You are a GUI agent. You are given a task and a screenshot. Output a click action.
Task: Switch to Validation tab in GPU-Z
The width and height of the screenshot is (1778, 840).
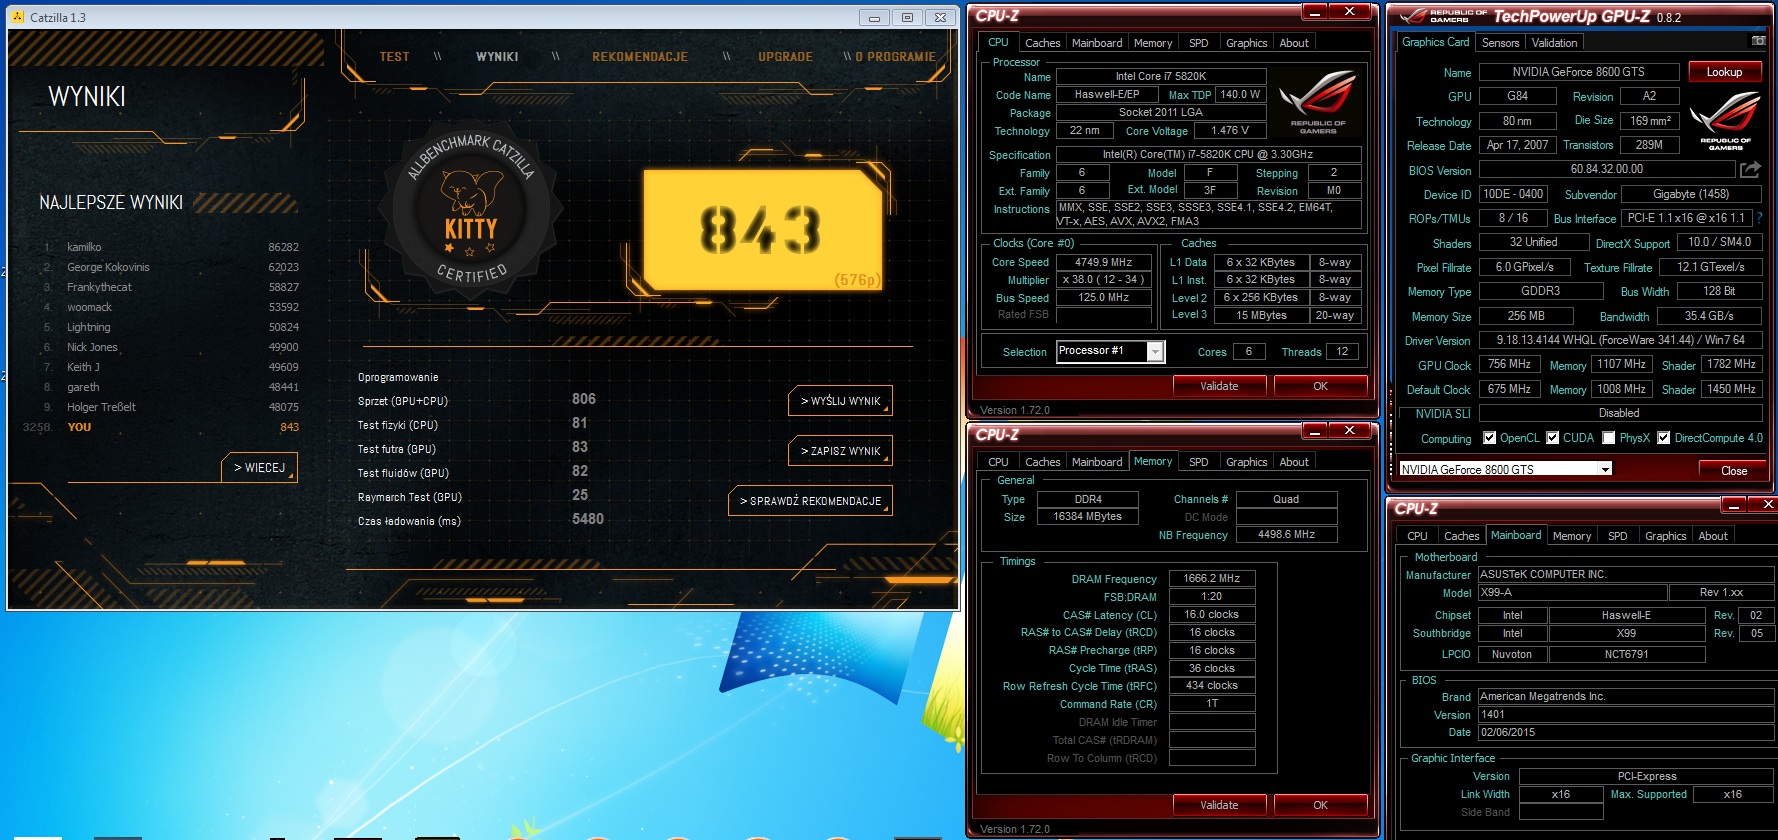(1554, 42)
